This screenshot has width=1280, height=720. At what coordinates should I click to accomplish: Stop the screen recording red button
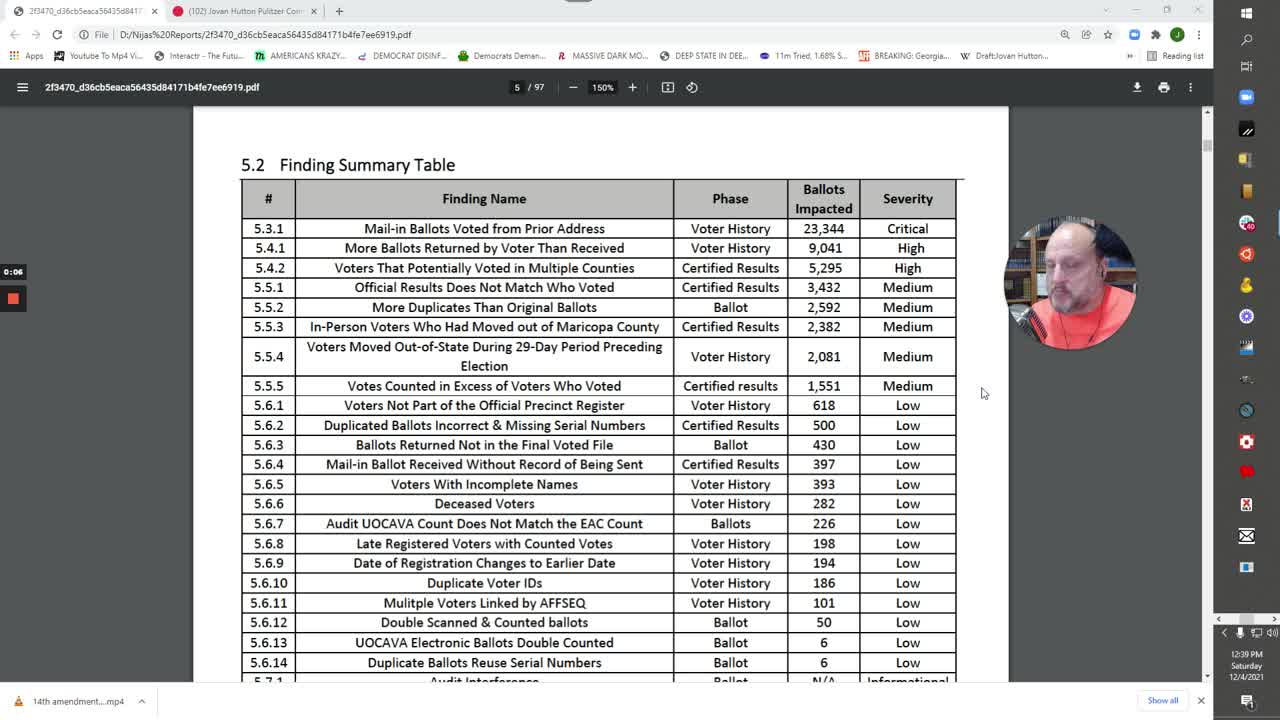[13, 299]
